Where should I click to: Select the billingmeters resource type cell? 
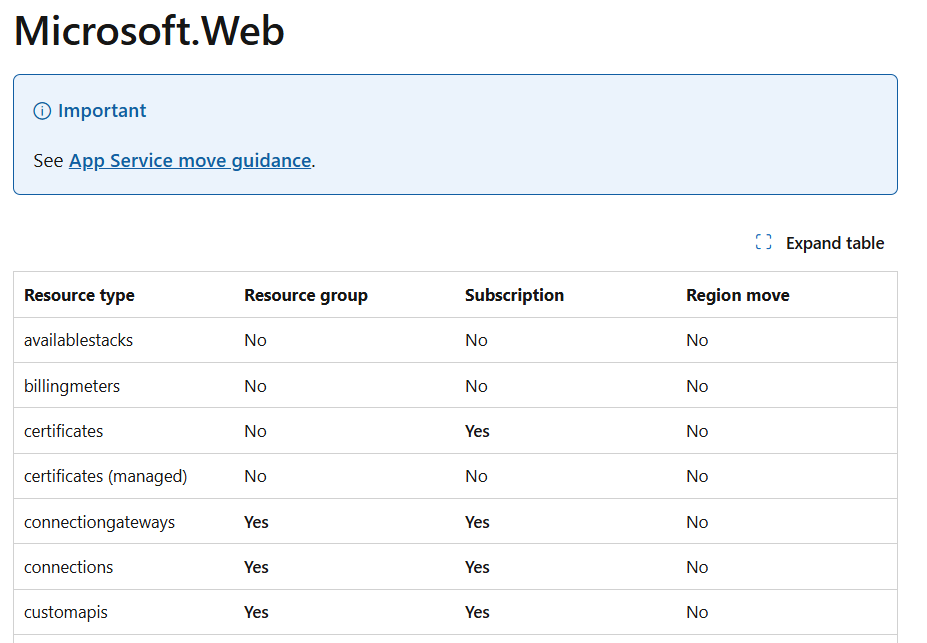[x=72, y=387]
